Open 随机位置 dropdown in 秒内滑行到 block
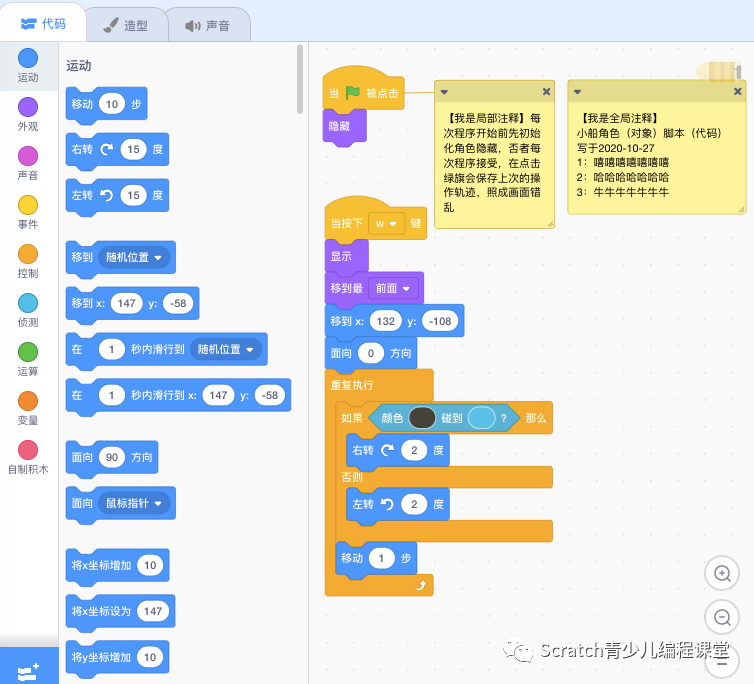 226,349
